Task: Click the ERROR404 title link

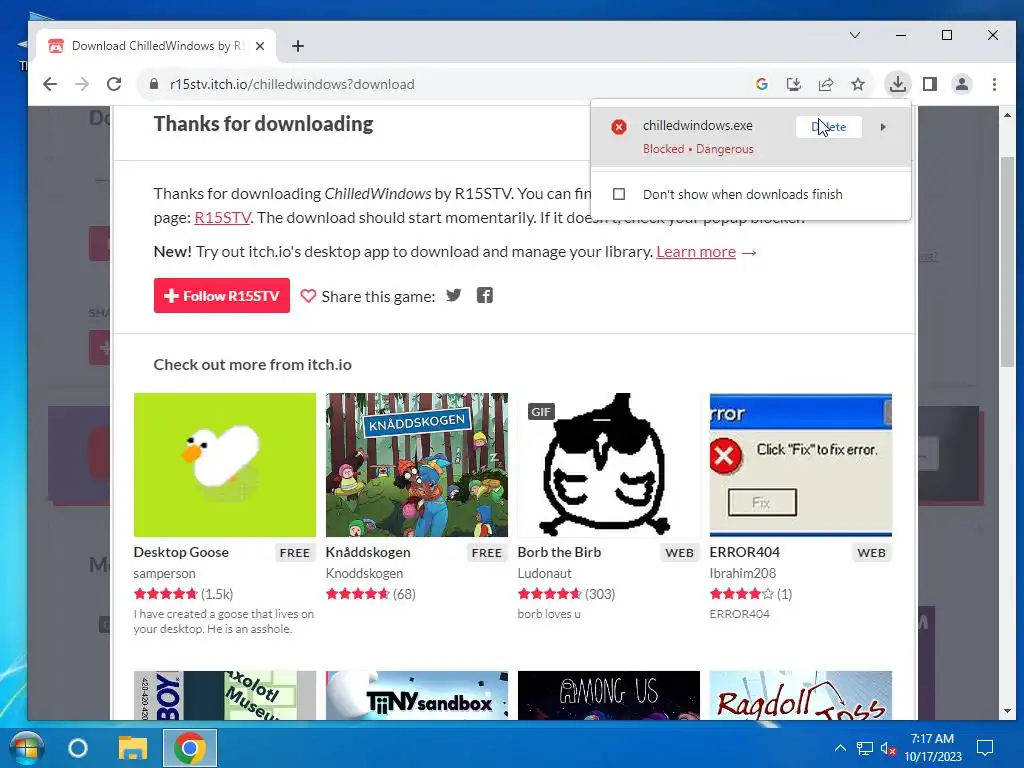Action: point(744,552)
